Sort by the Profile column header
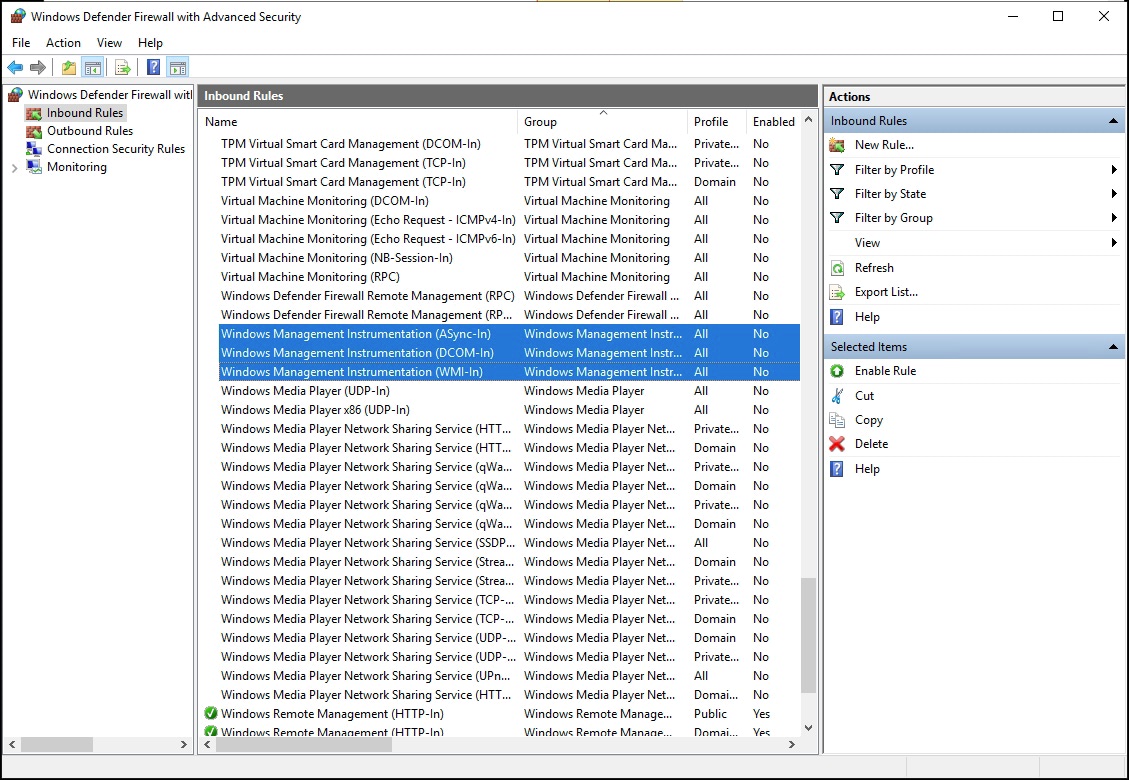The width and height of the screenshot is (1129, 780). tap(717, 122)
